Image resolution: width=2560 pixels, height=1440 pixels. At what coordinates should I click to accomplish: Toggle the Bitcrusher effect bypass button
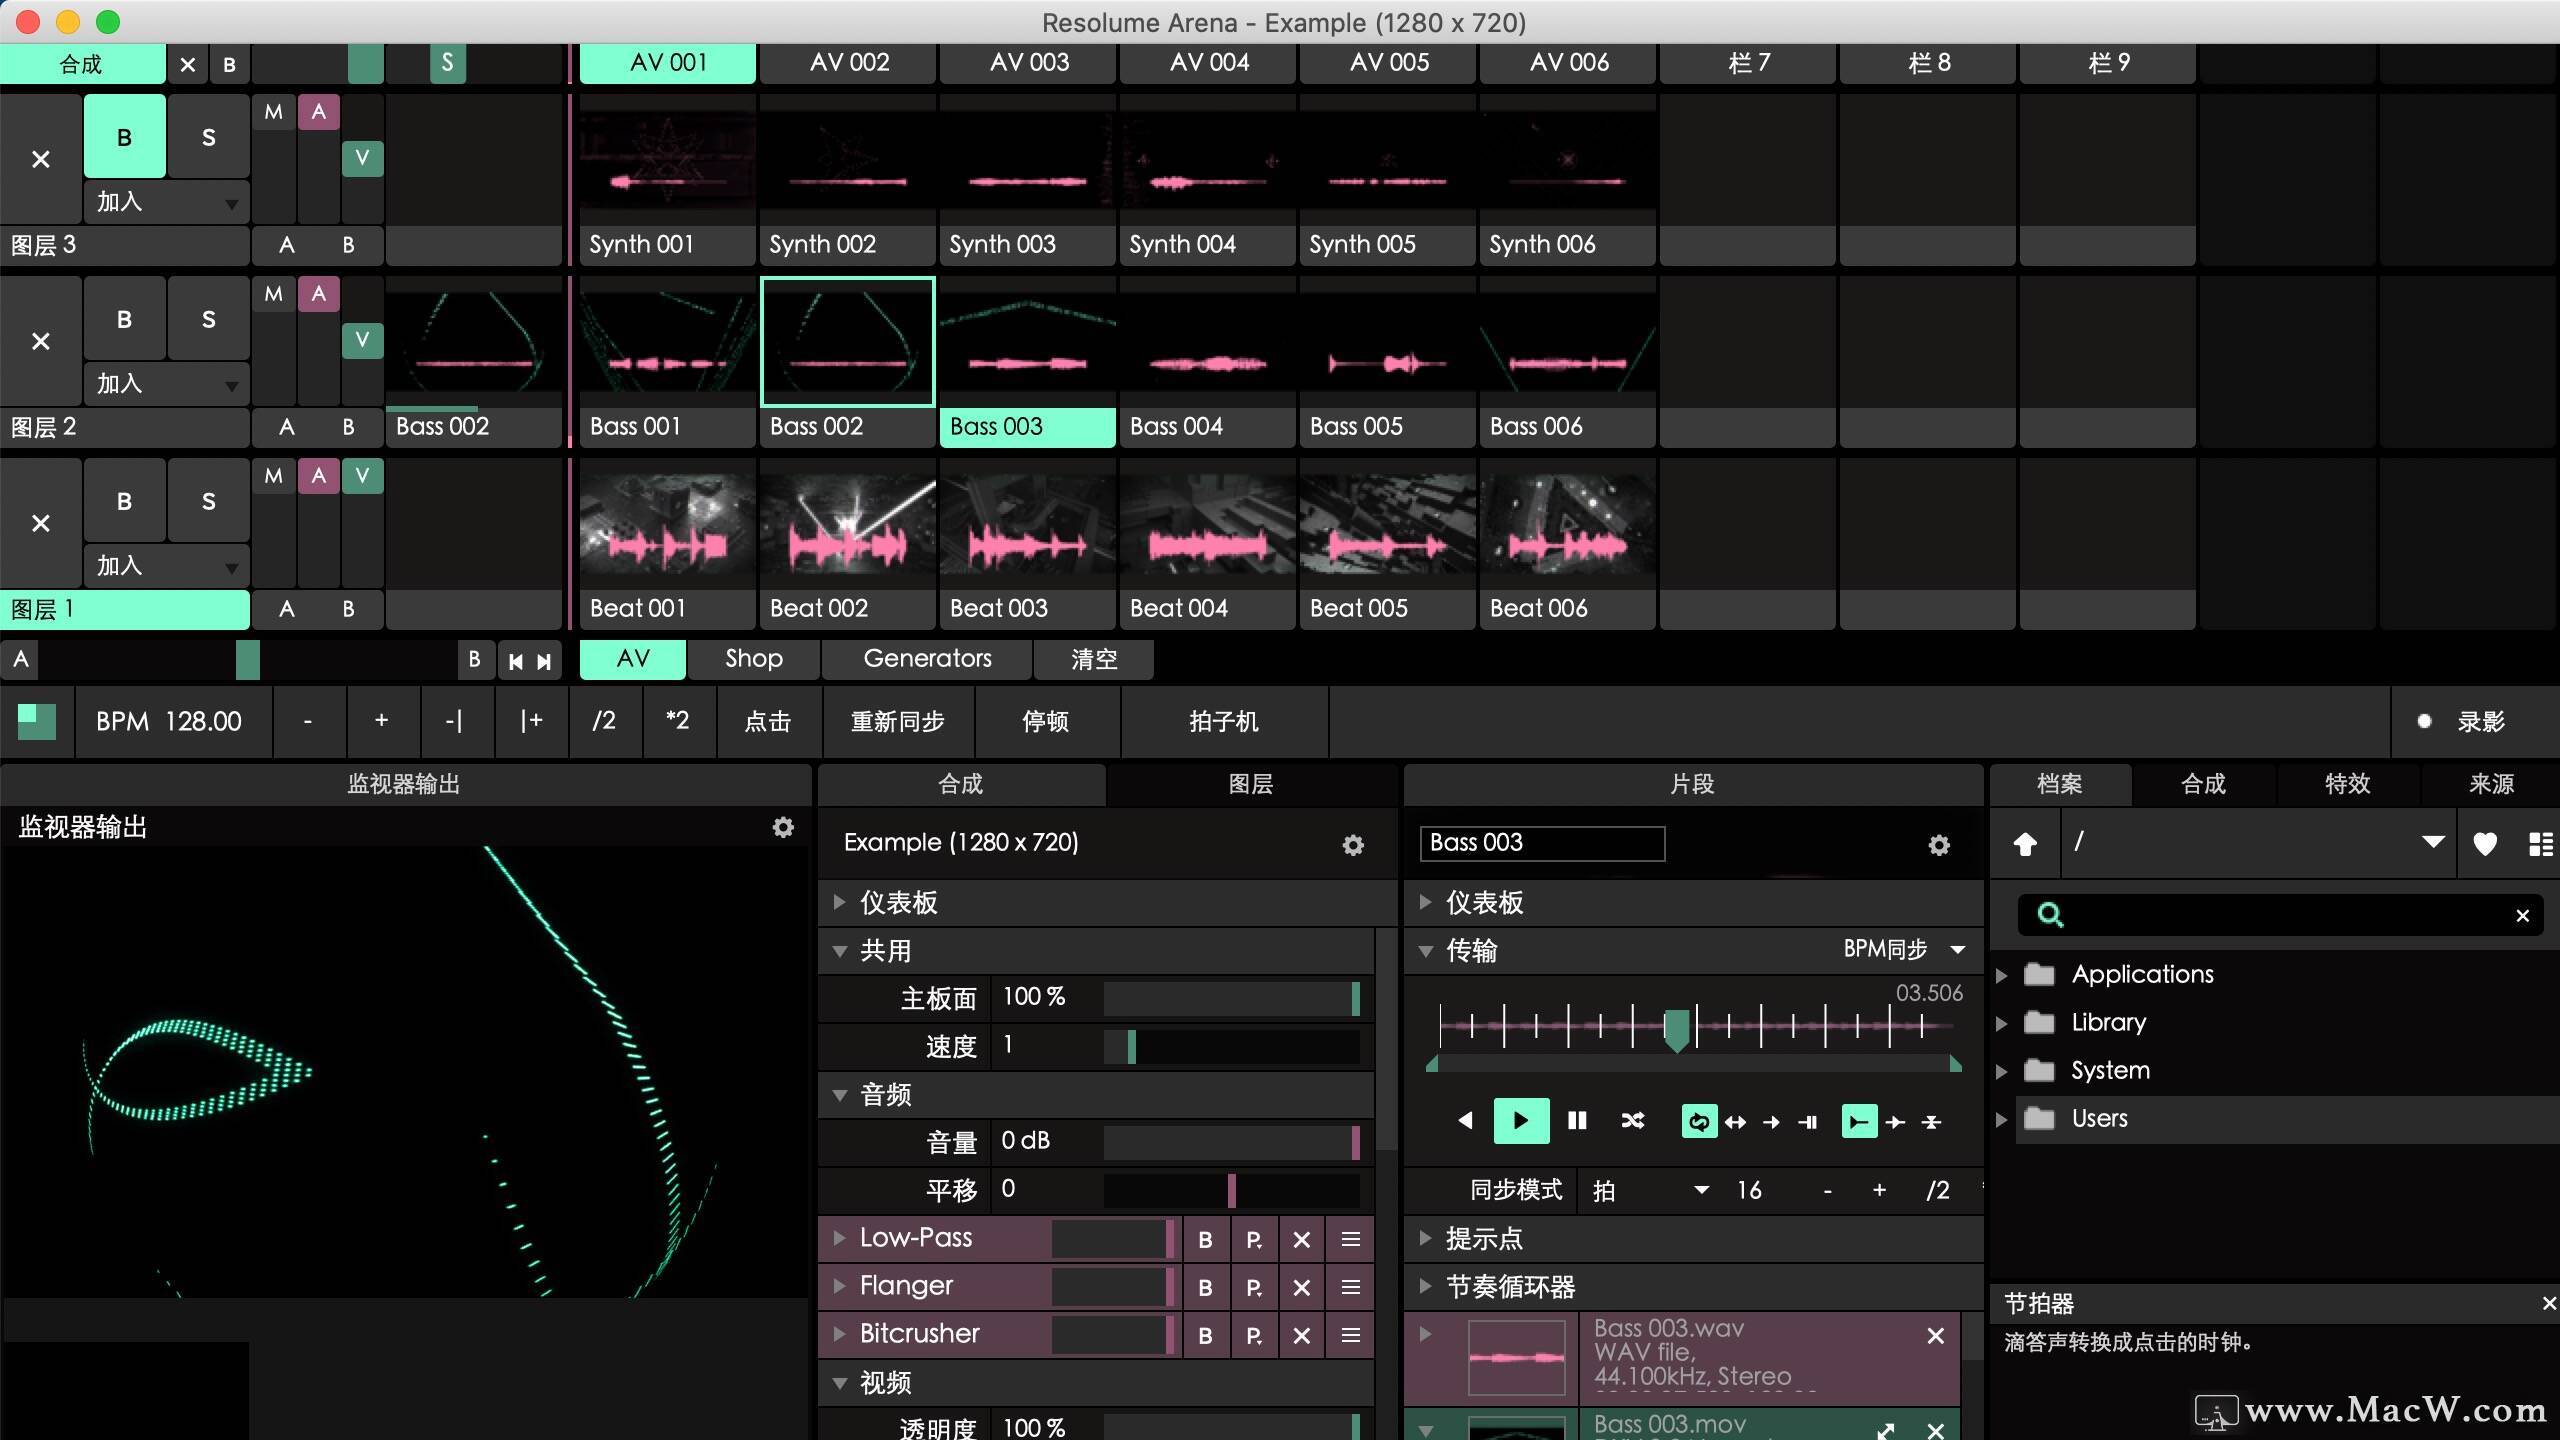tap(1206, 1333)
